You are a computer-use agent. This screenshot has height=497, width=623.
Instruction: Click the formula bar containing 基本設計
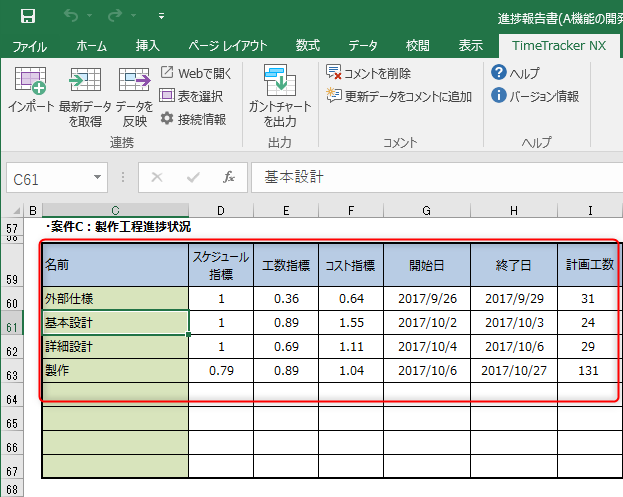430,177
